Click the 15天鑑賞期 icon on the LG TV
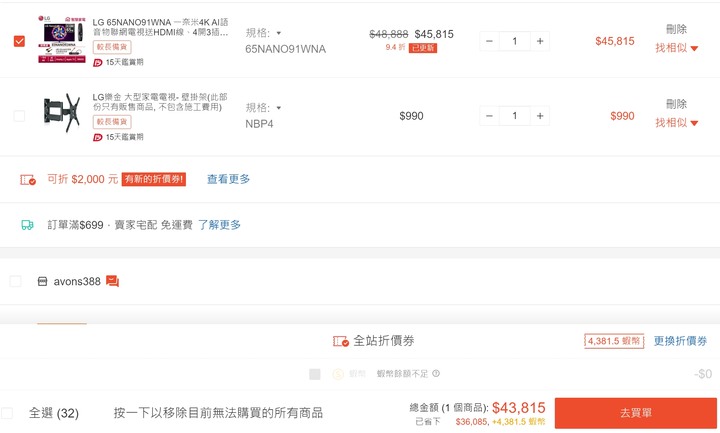The height and width of the screenshot is (433, 720). point(98,62)
